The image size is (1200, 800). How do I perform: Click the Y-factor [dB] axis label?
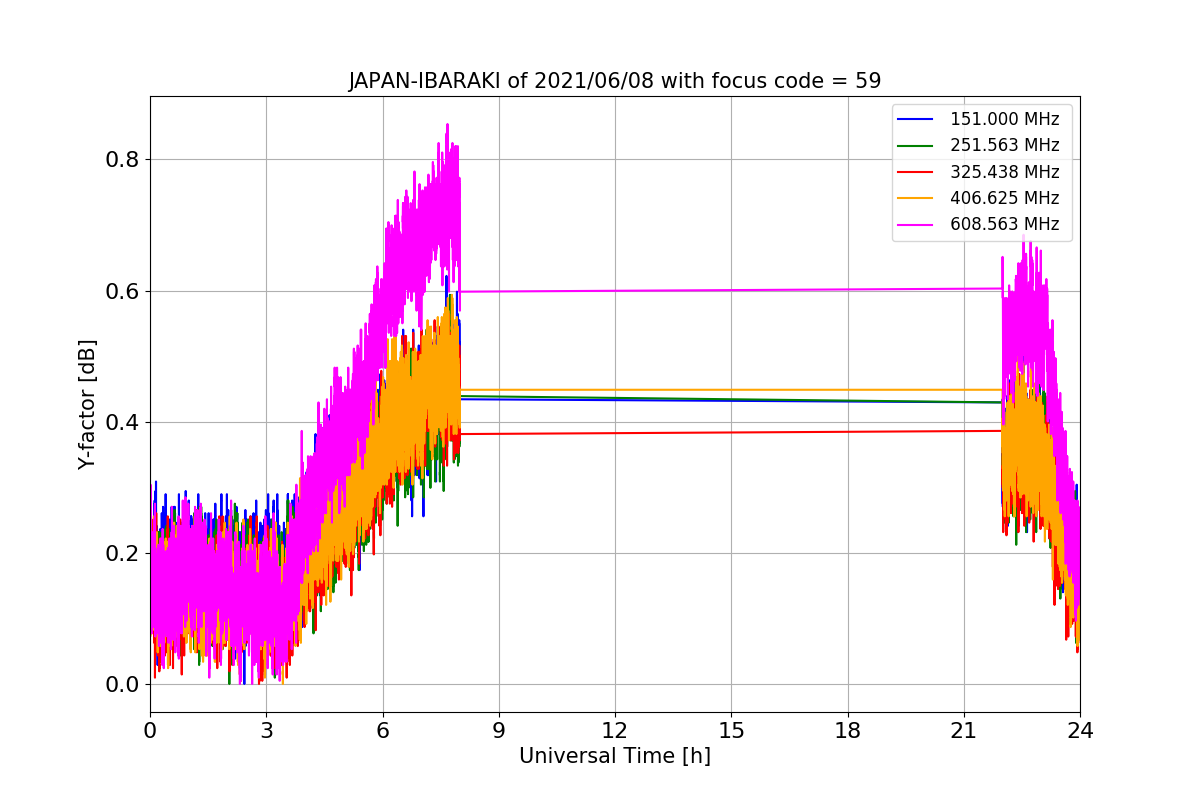88,405
